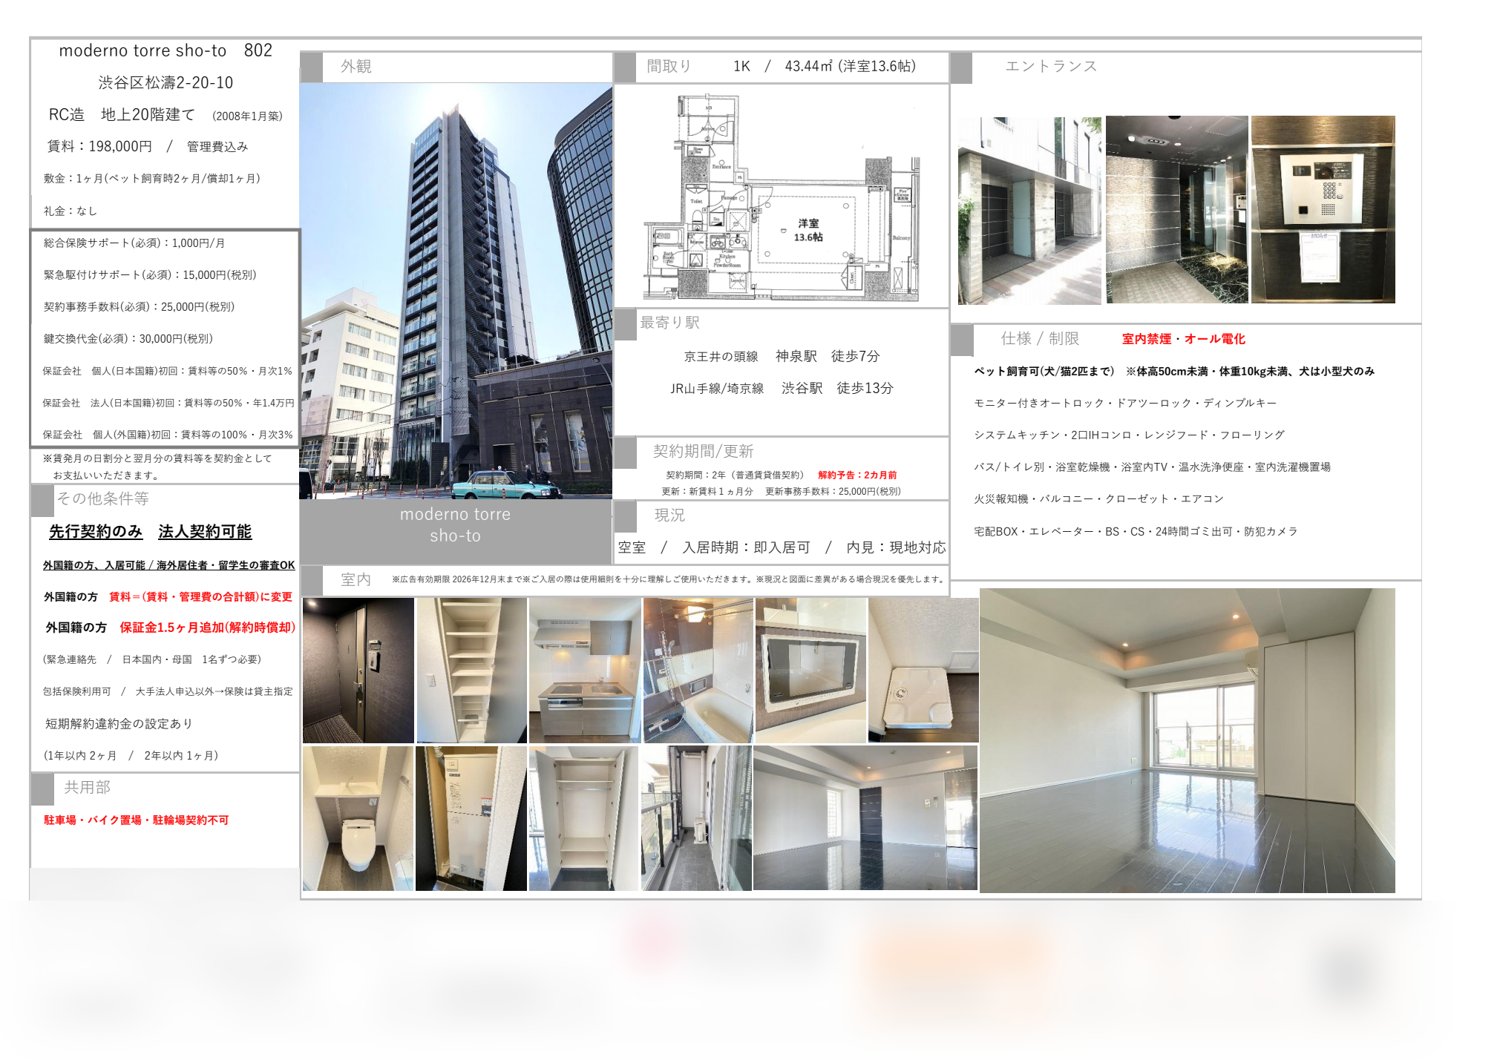Click the '現況' section header
This screenshot has height=1060, width=1500.
click(x=670, y=515)
